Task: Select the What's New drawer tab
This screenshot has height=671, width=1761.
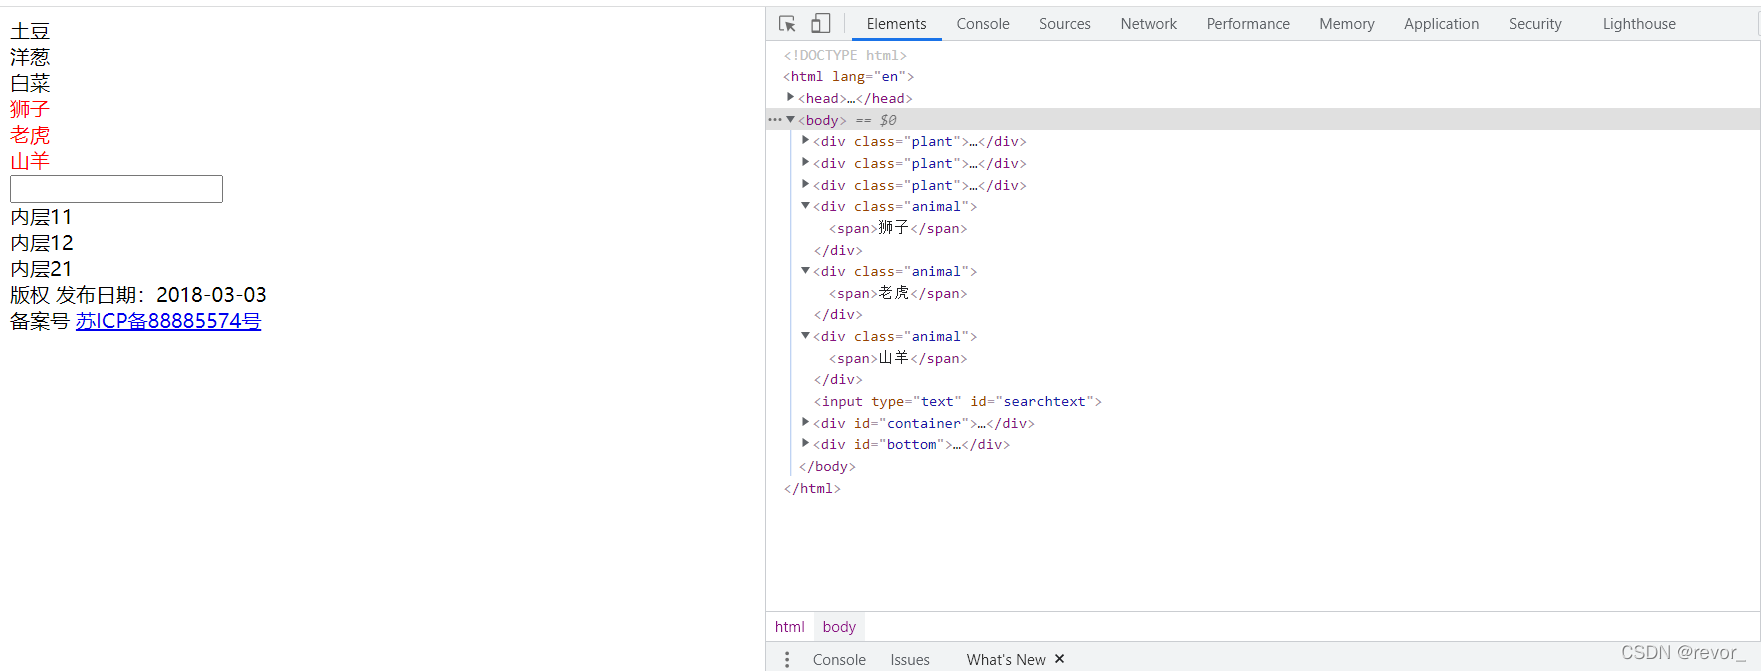Action: tap(1005, 659)
